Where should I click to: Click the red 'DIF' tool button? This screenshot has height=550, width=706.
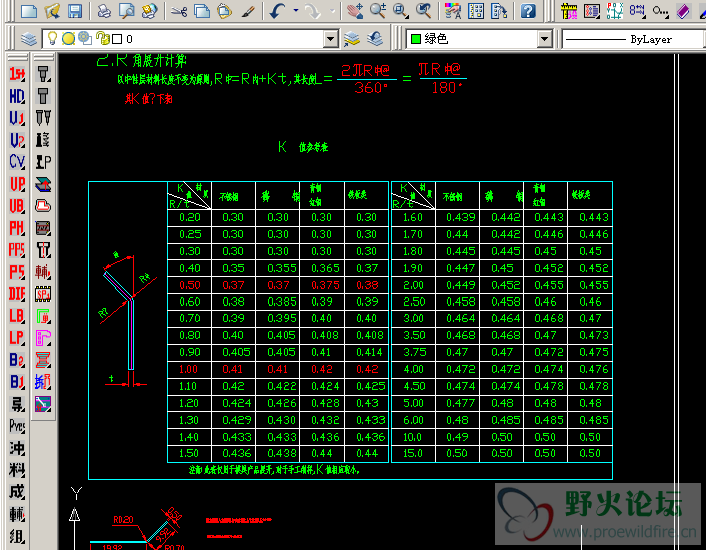click(x=17, y=294)
